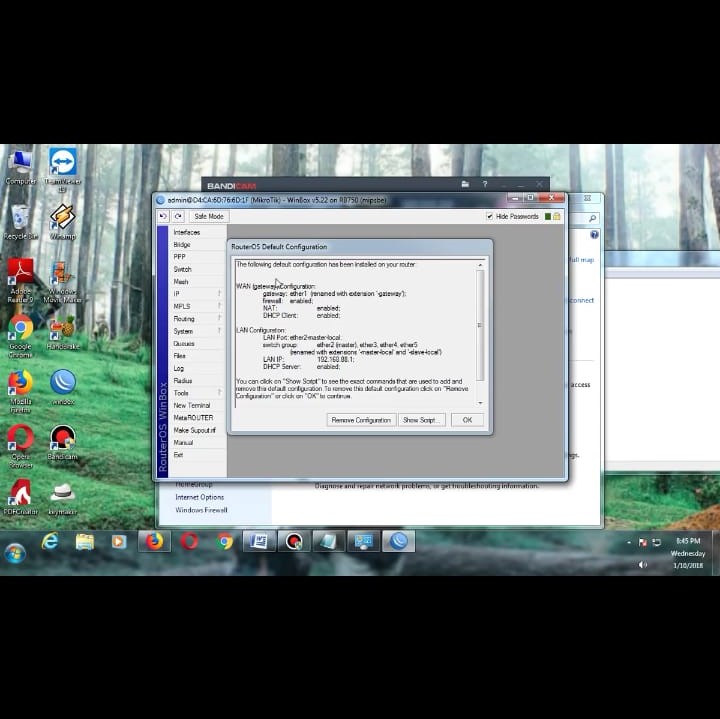This screenshot has height=719, width=720.
Task: Open the Adobe Reader 9 desktop icon
Action: pos(21,281)
